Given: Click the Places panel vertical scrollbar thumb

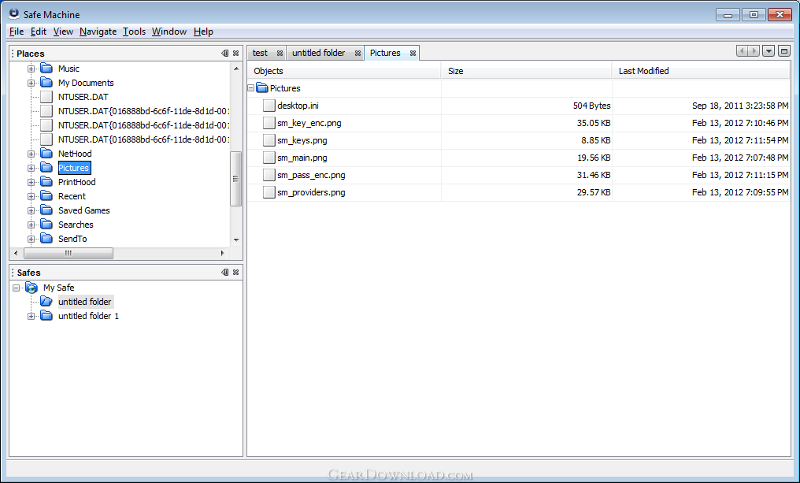Looking at the screenshot, I should click(236, 178).
